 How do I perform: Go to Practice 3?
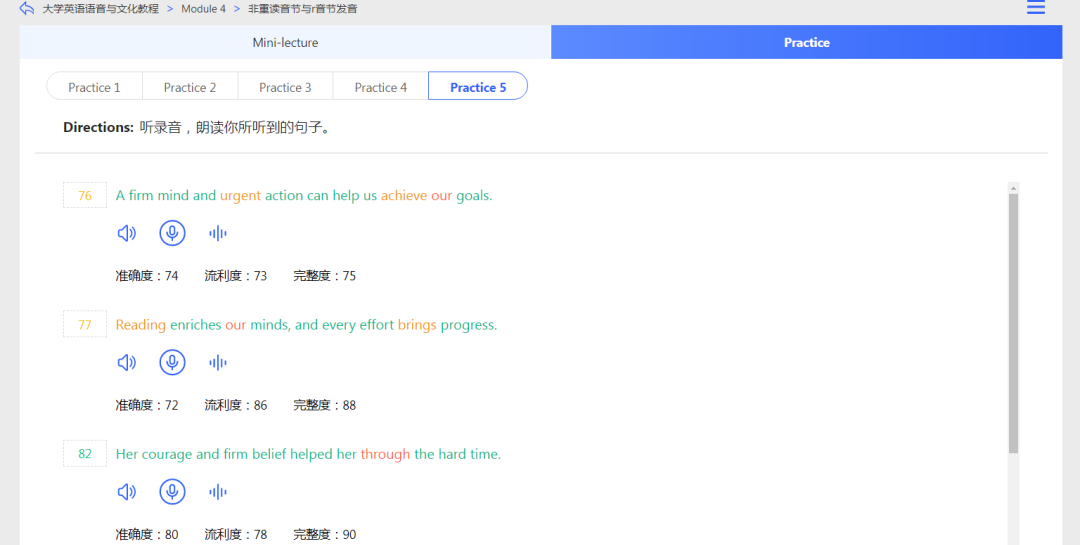pos(285,87)
